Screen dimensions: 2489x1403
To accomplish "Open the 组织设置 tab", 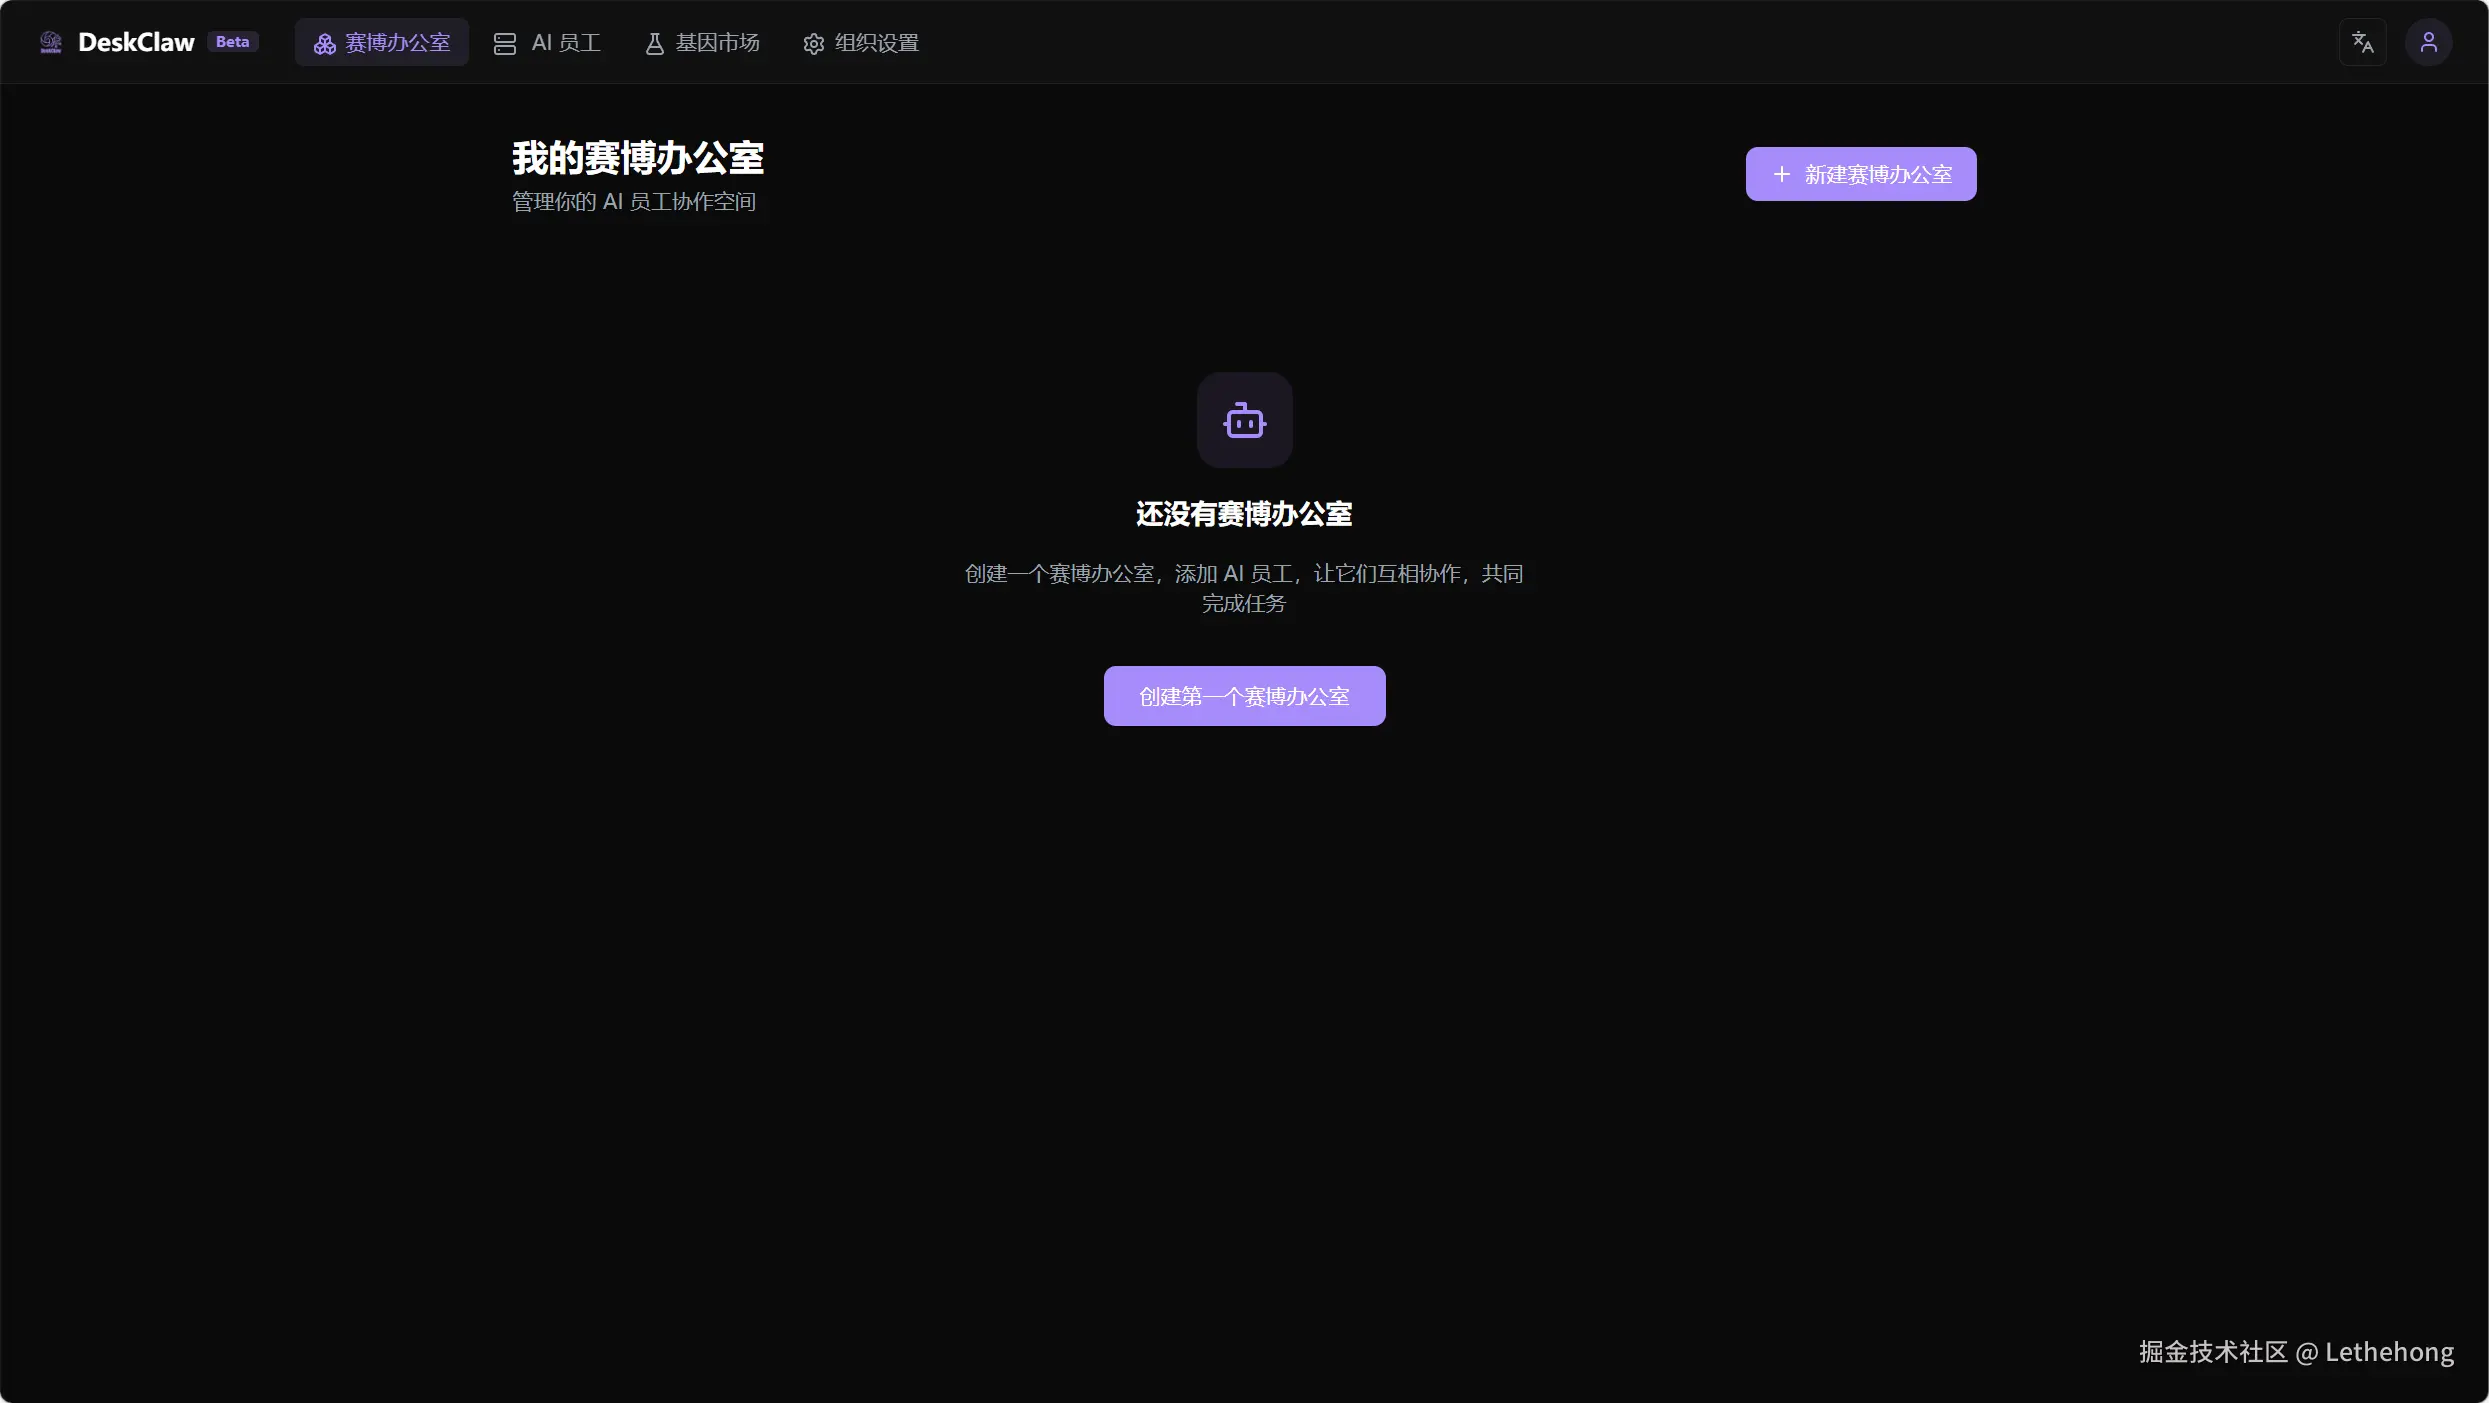I will tap(877, 43).
